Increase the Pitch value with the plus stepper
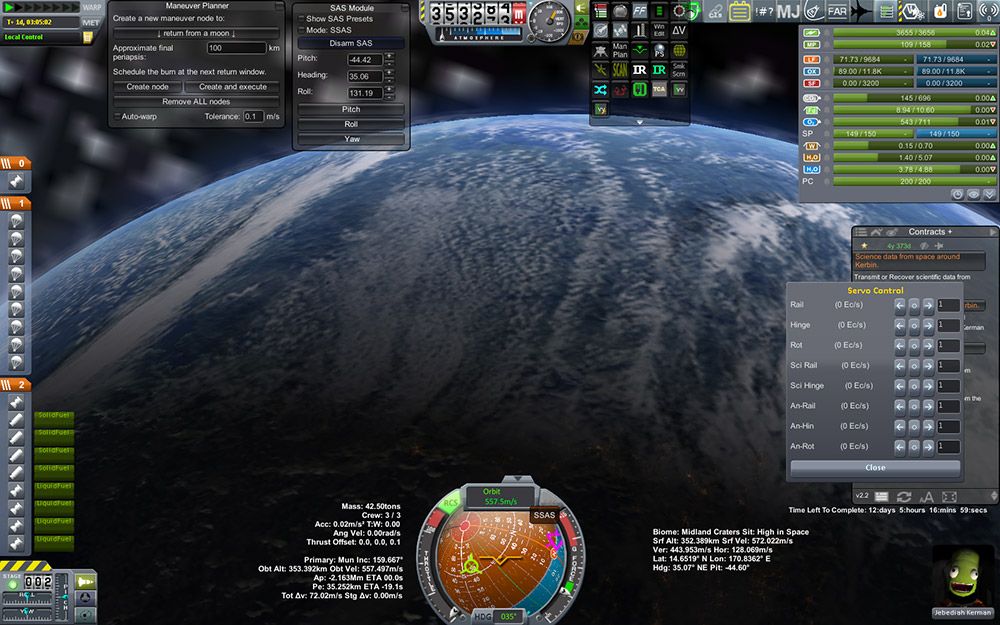This screenshot has width=1000, height=625. coord(389,56)
